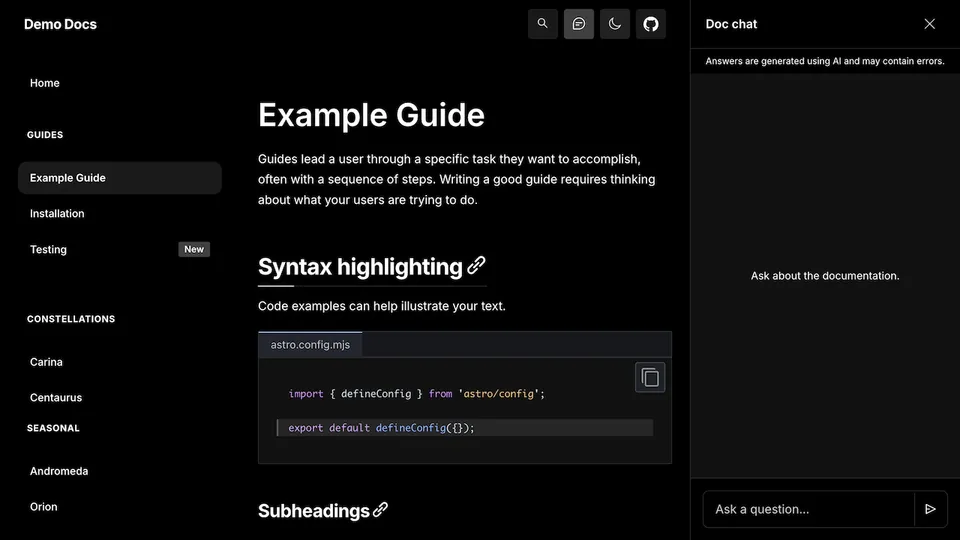Select the astro.config.mjs code tab
Image resolution: width=960 pixels, height=540 pixels.
click(310, 345)
